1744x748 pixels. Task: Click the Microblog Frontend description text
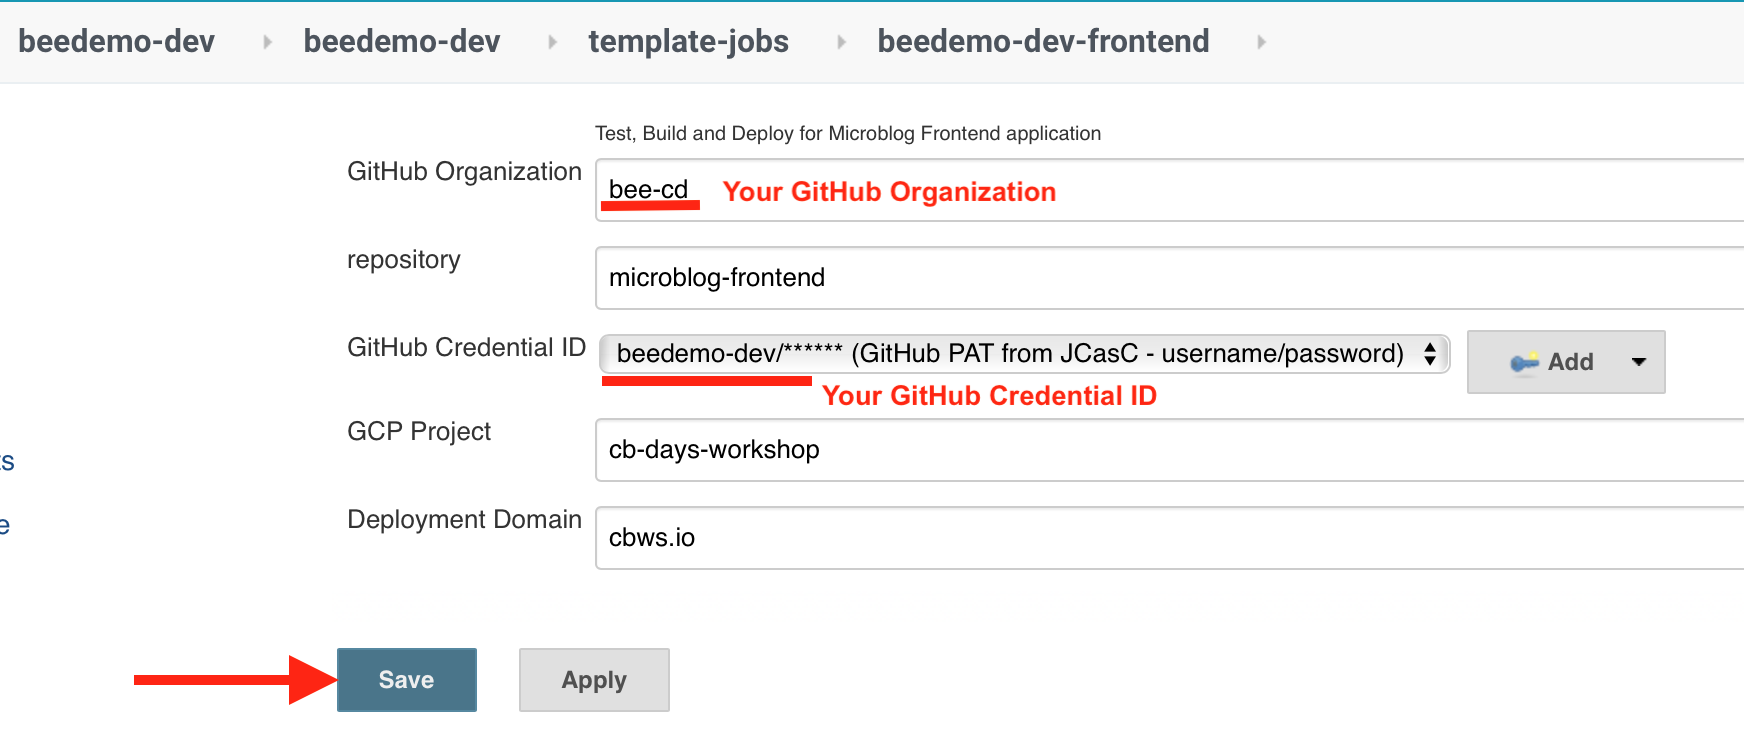(x=848, y=133)
